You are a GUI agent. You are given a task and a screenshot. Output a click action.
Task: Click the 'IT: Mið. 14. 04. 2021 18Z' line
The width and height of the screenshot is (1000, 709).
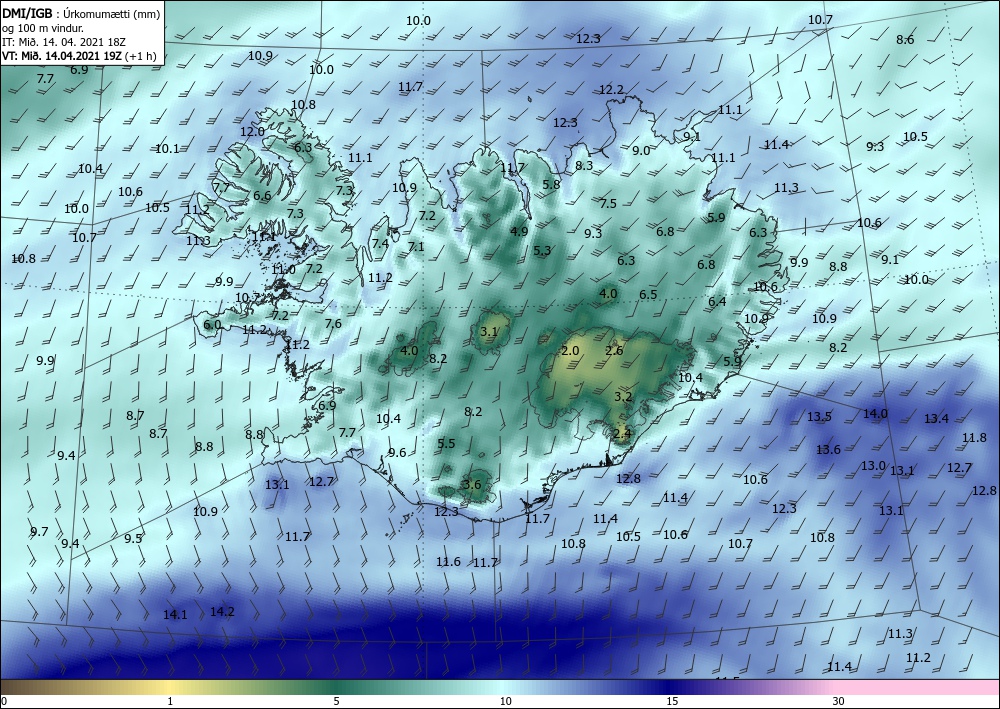tap(64, 42)
